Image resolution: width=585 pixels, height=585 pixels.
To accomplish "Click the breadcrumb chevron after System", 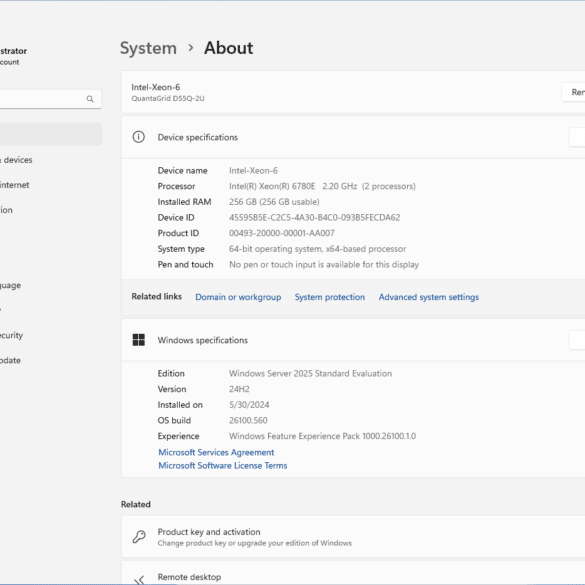I will (x=191, y=48).
